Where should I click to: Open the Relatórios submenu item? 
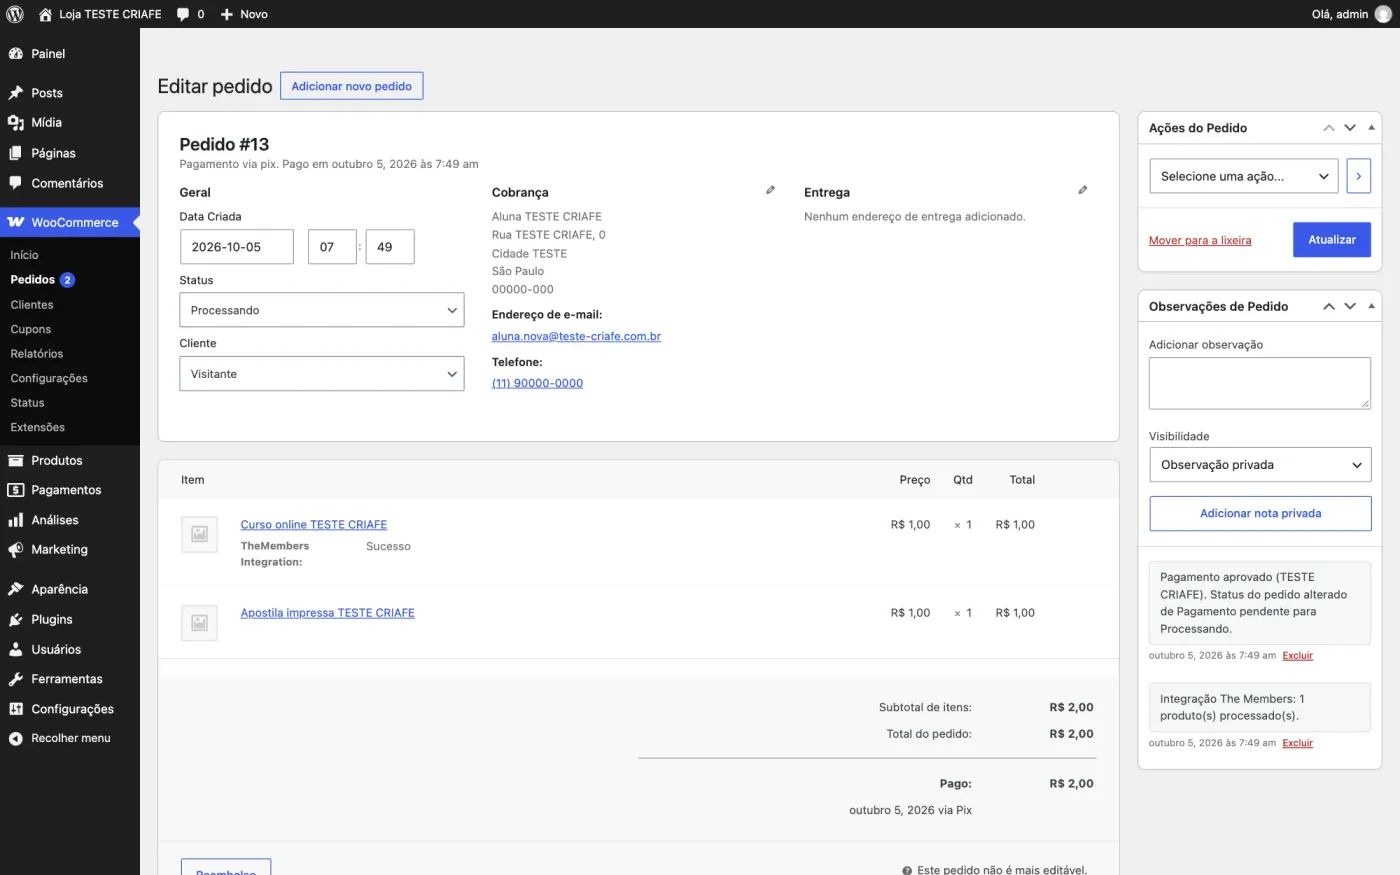coord(37,354)
